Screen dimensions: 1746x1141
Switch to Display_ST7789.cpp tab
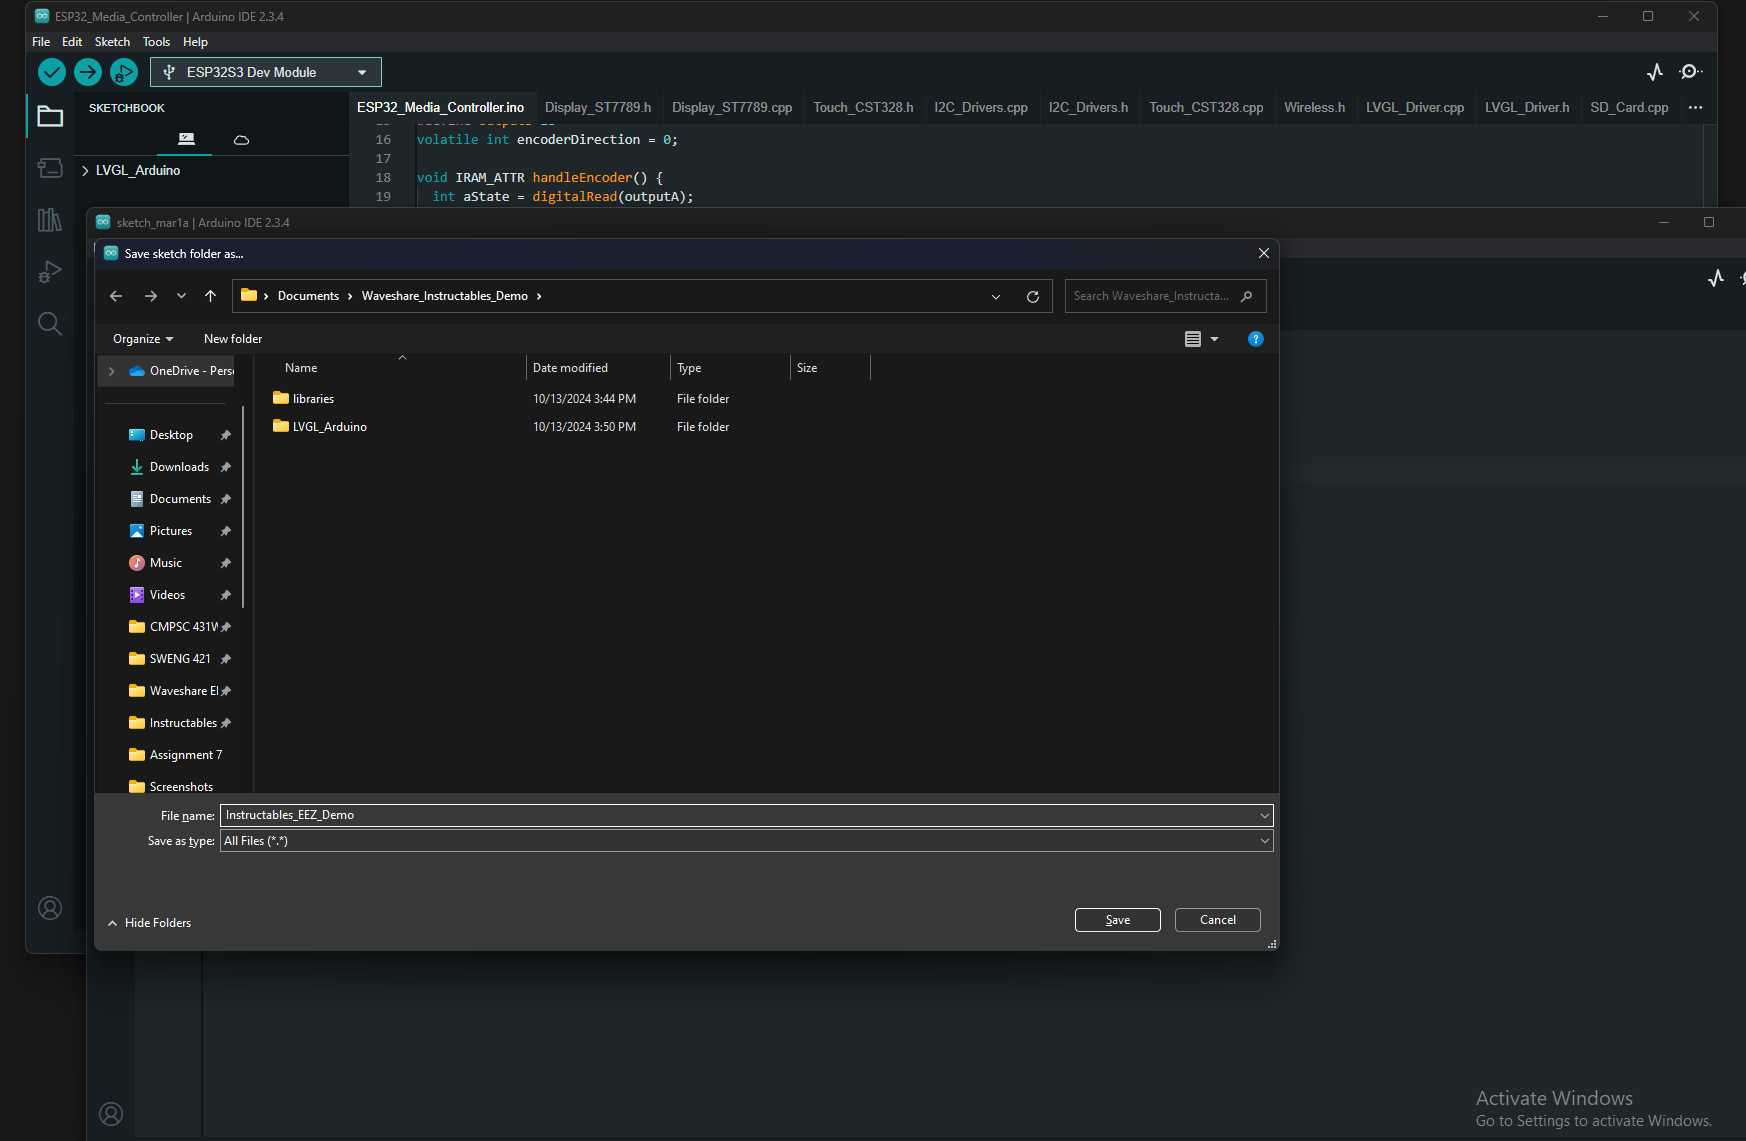732,108
